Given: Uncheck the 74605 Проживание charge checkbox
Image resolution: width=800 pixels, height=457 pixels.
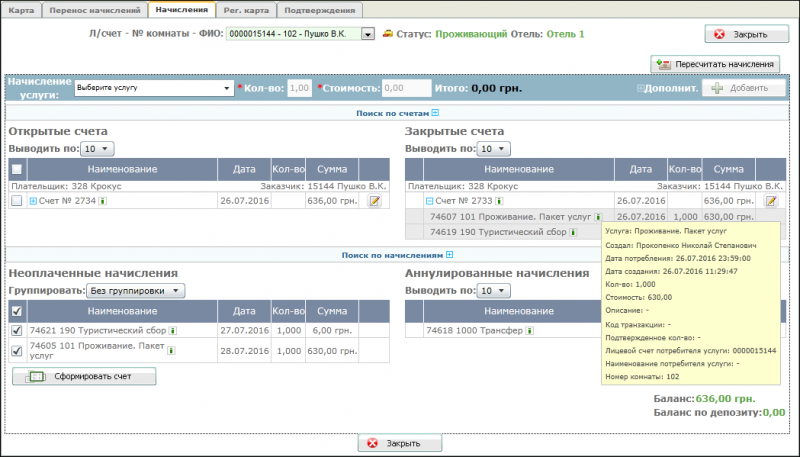Looking at the screenshot, I should pos(16,351).
